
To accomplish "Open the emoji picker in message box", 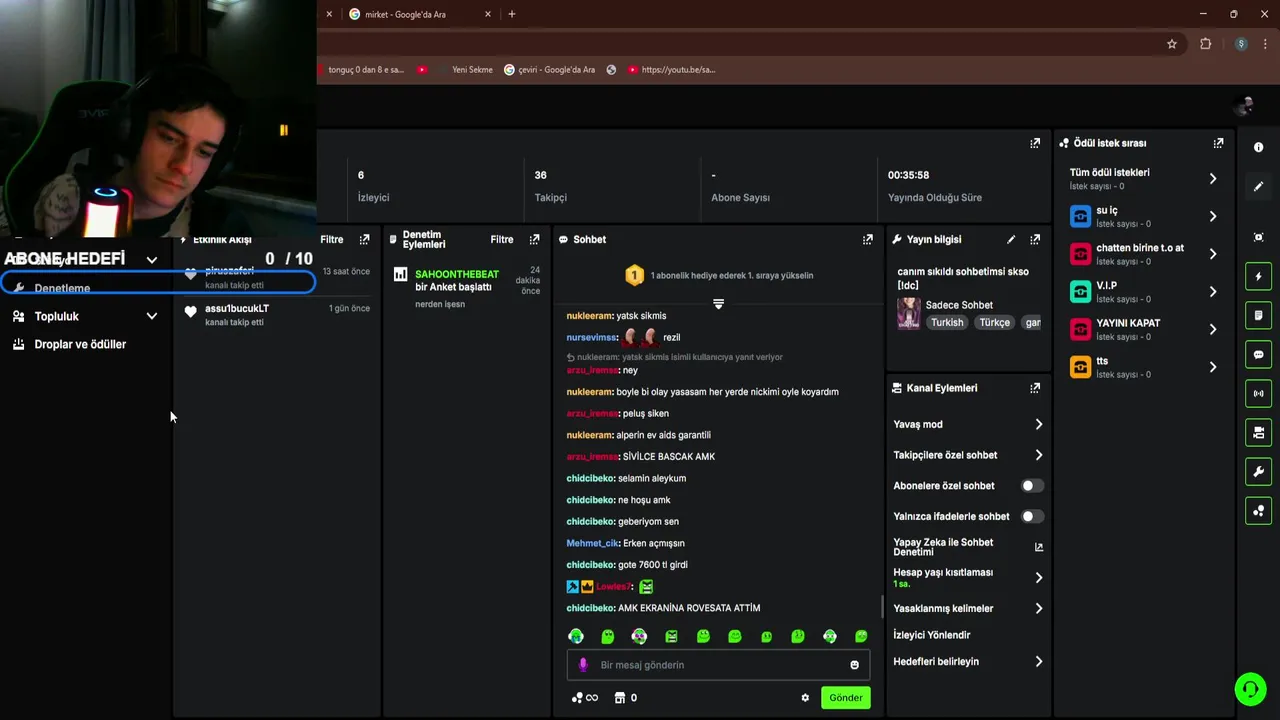I will (854, 665).
